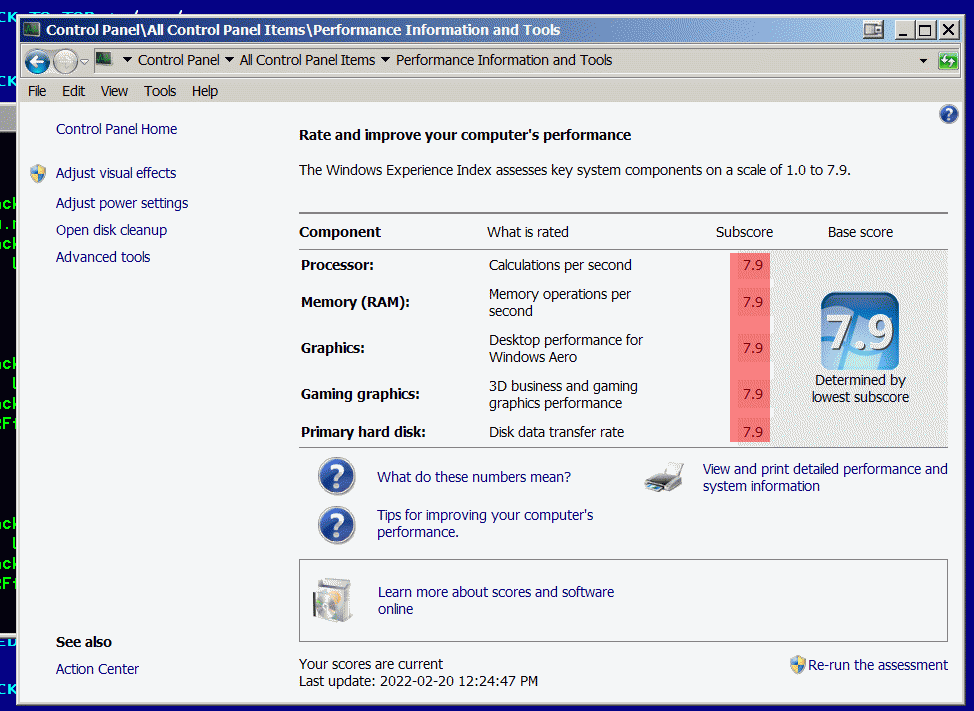Image resolution: width=974 pixels, height=711 pixels.
Task: Click the 'What is rated' column header
Action: 528,232
